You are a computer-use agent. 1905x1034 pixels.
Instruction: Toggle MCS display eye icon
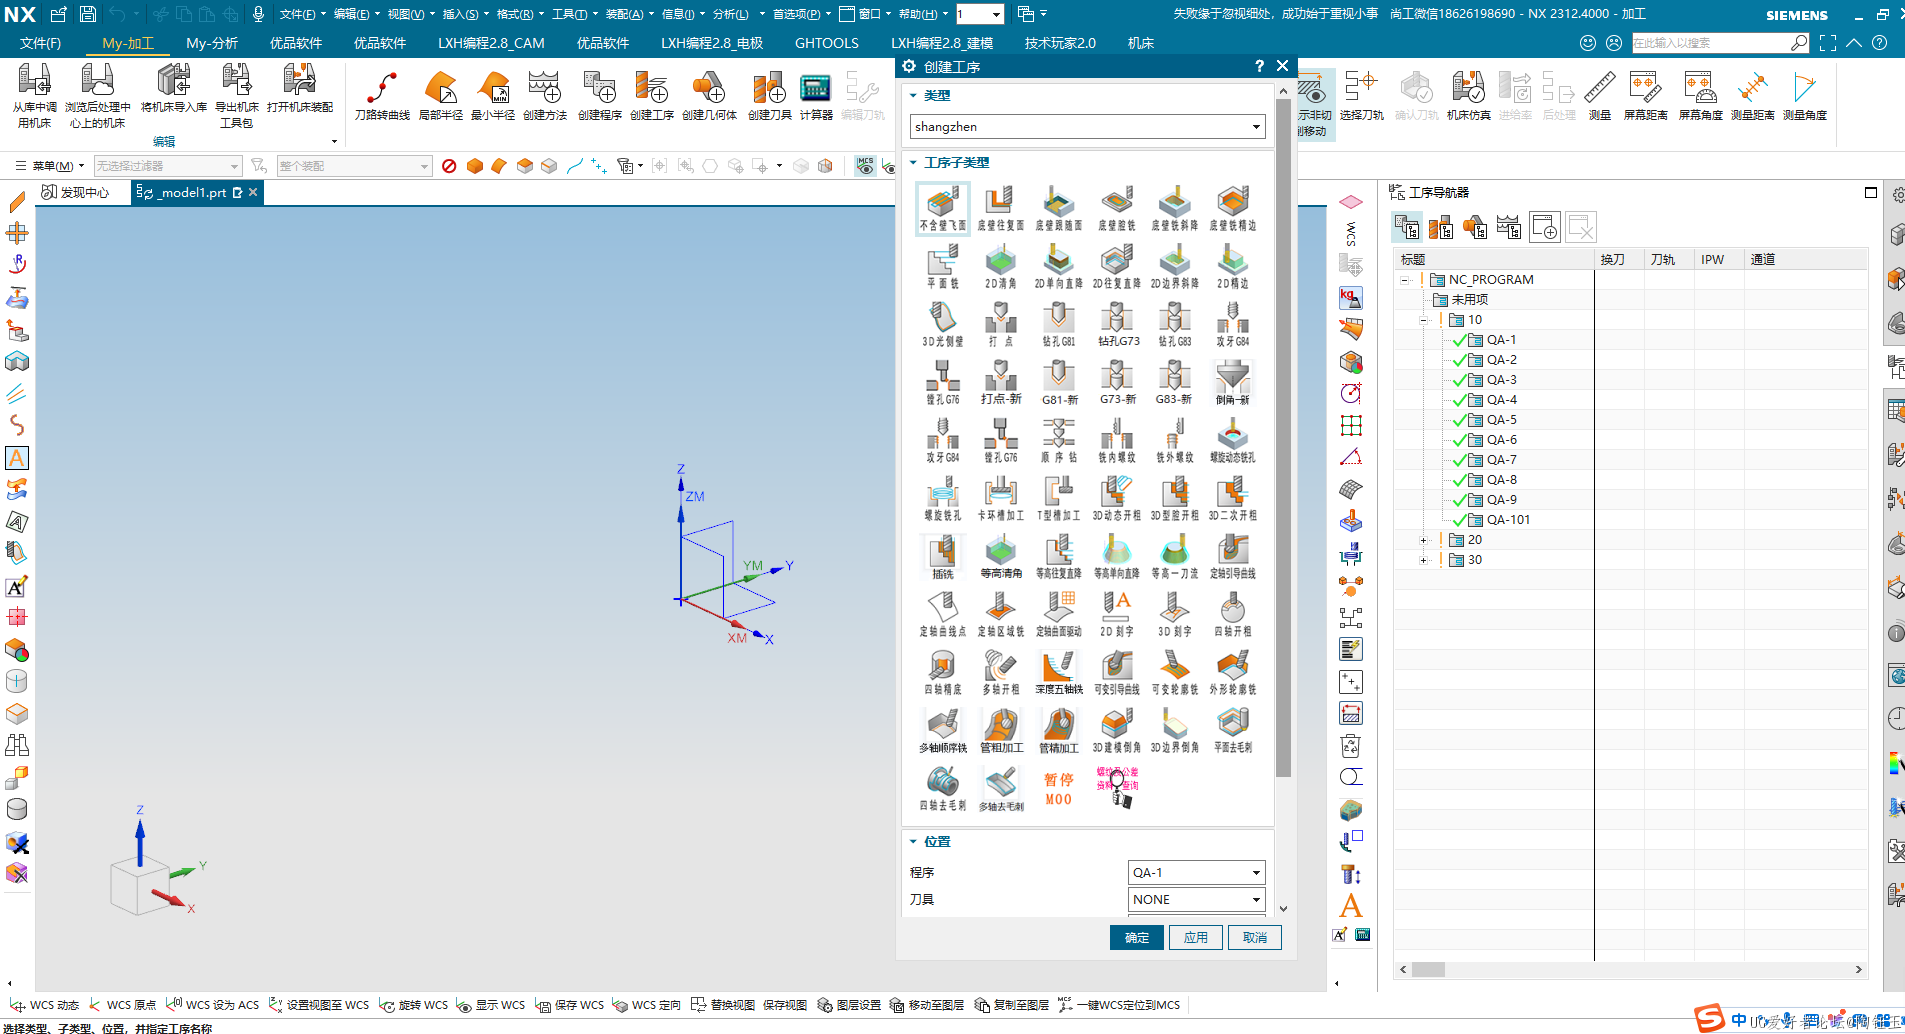click(865, 166)
